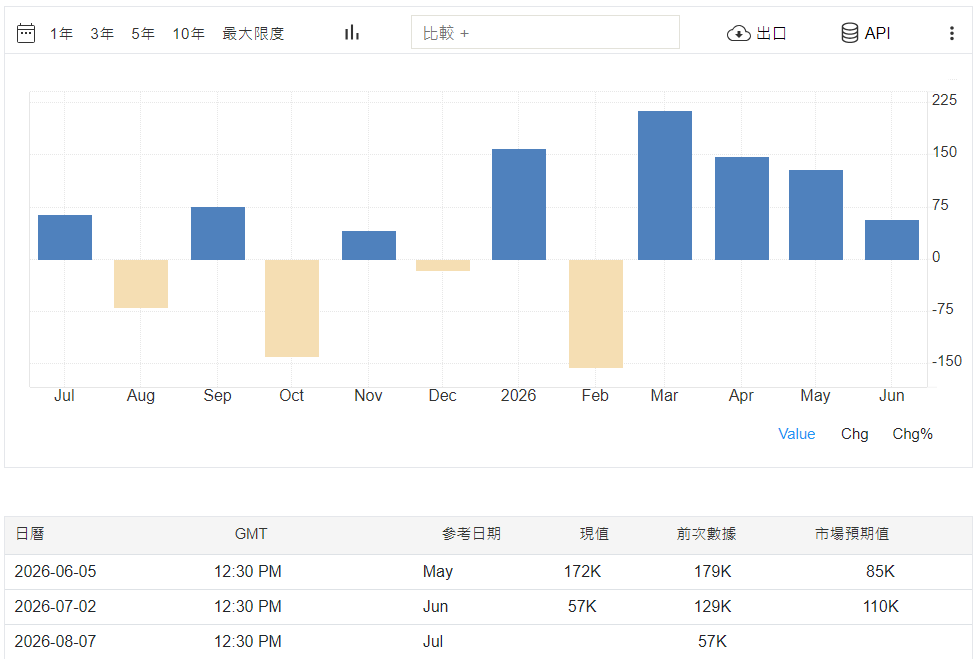Click the Dec small negative bar
This screenshot has height=659, width=979.
443,265
